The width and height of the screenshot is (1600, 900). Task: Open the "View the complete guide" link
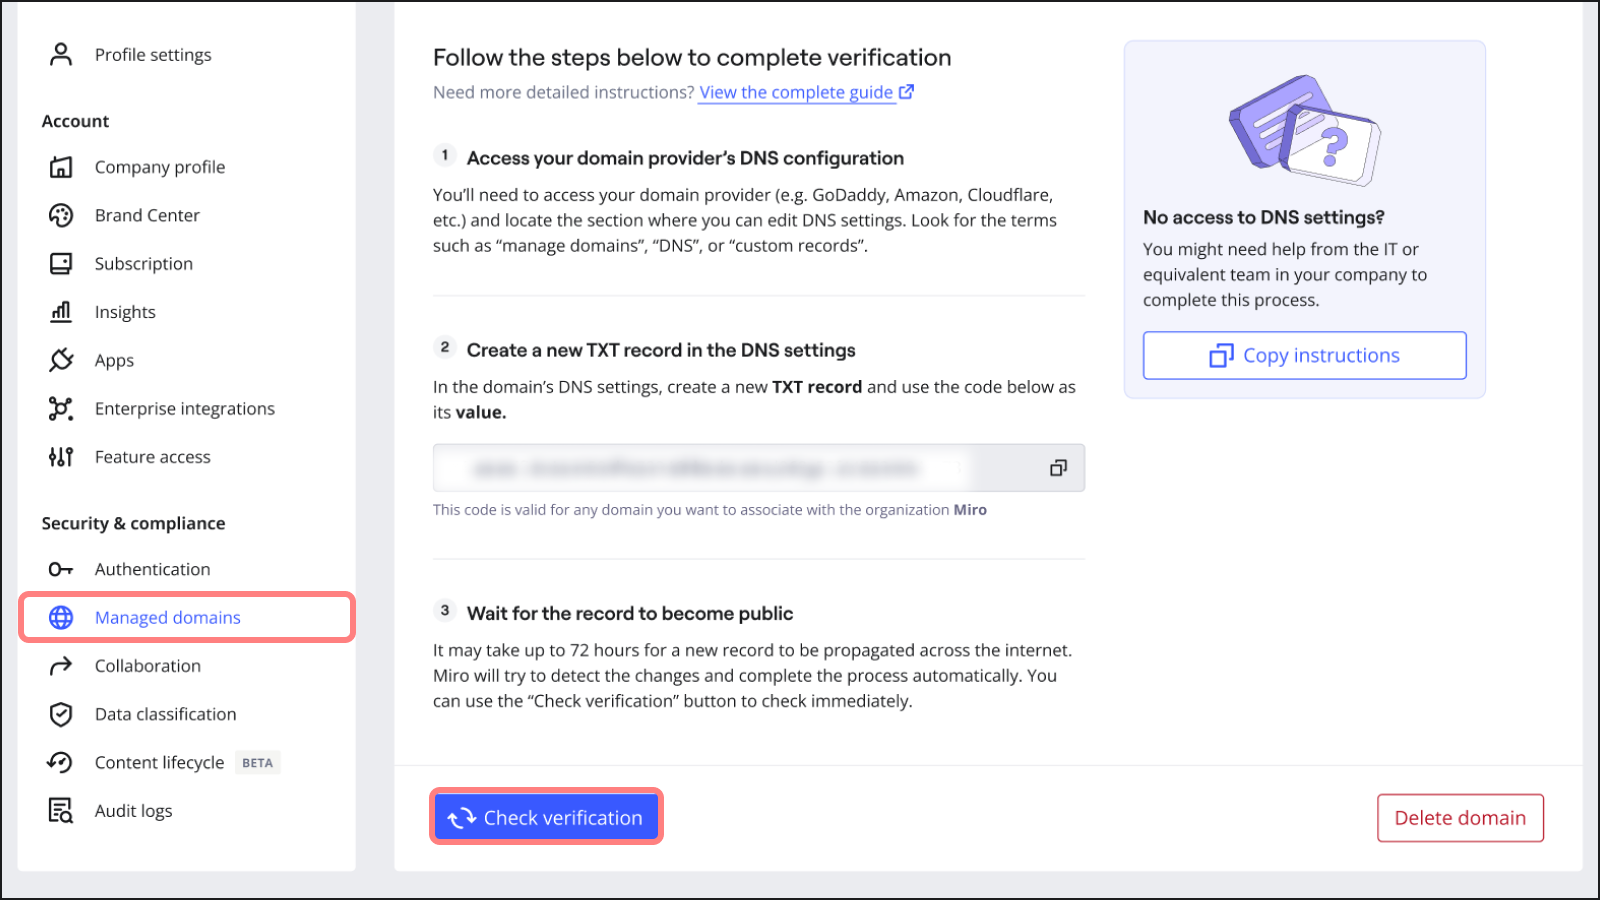797,92
